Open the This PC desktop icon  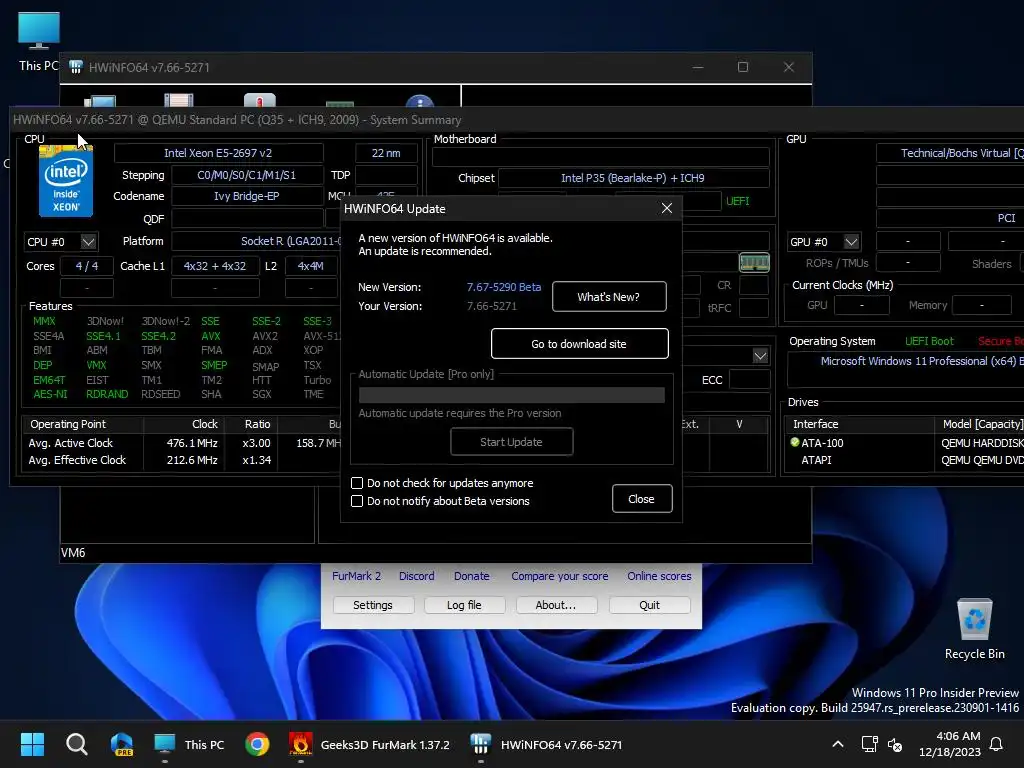click(x=39, y=41)
